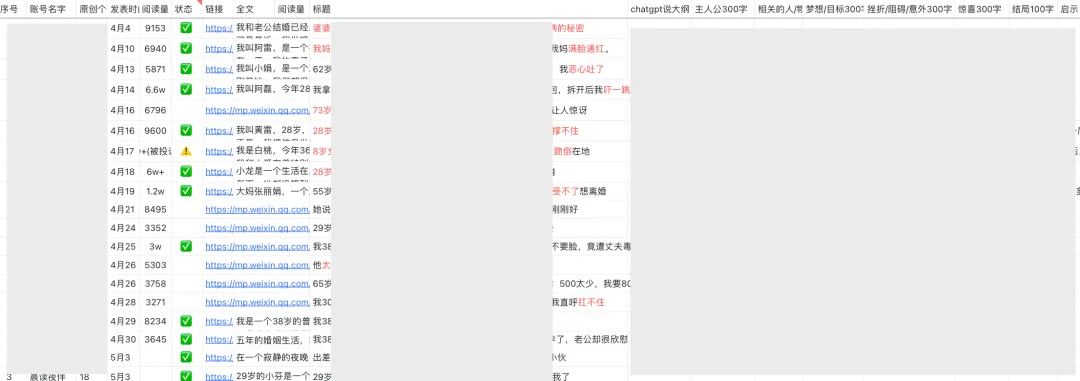The width and height of the screenshot is (1080, 381).
Task: Click the green check in the 9600 row
Action: [x=186, y=130]
